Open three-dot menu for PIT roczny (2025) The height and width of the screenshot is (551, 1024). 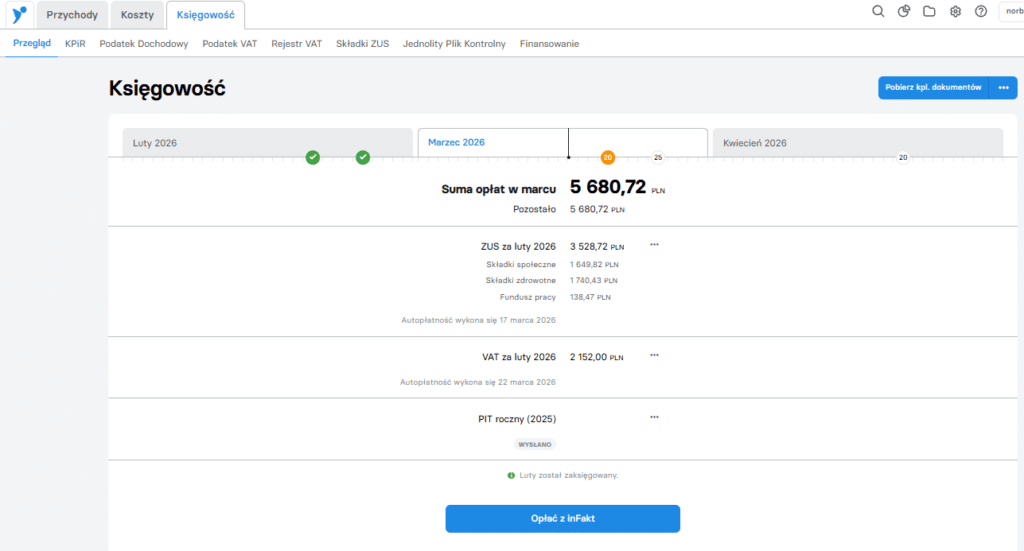(x=654, y=417)
